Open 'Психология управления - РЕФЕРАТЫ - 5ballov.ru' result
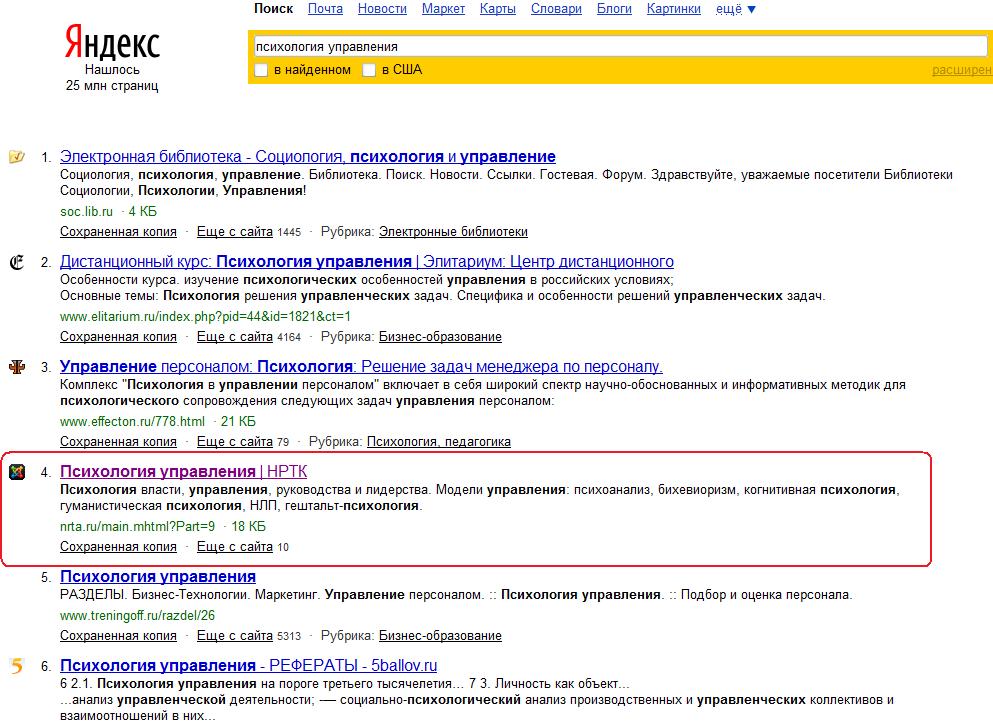This screenshot has height=727, width=993. pyautogui.click(x=248, y=666)
